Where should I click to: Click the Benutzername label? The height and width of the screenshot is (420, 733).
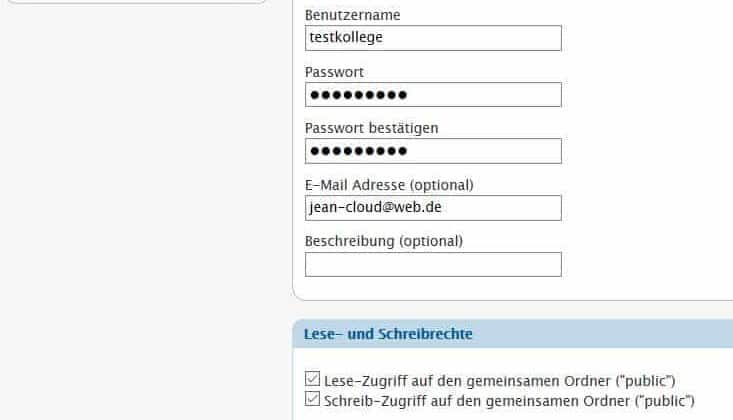352,15
